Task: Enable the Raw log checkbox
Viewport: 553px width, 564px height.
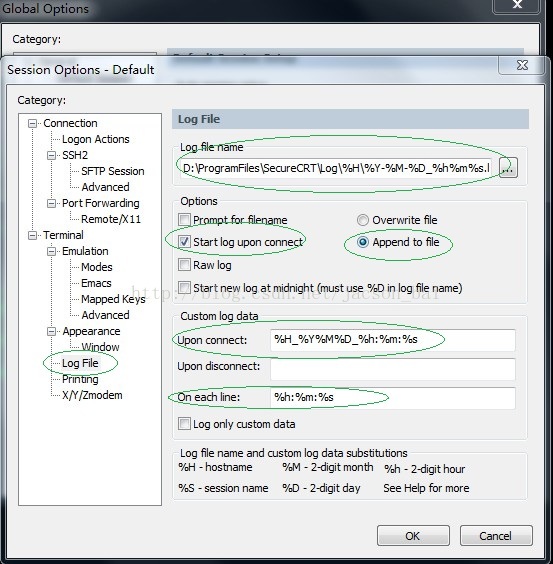Action: [x=184, y=265]
